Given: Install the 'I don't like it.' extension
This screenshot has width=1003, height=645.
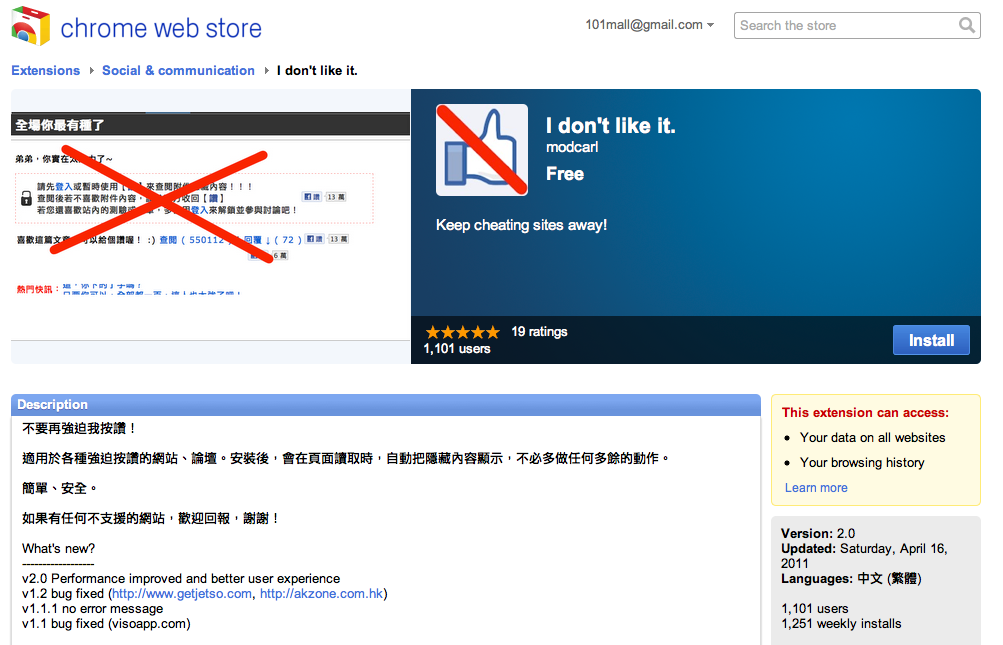Looking at the screenshot, I should pos(931,340).
